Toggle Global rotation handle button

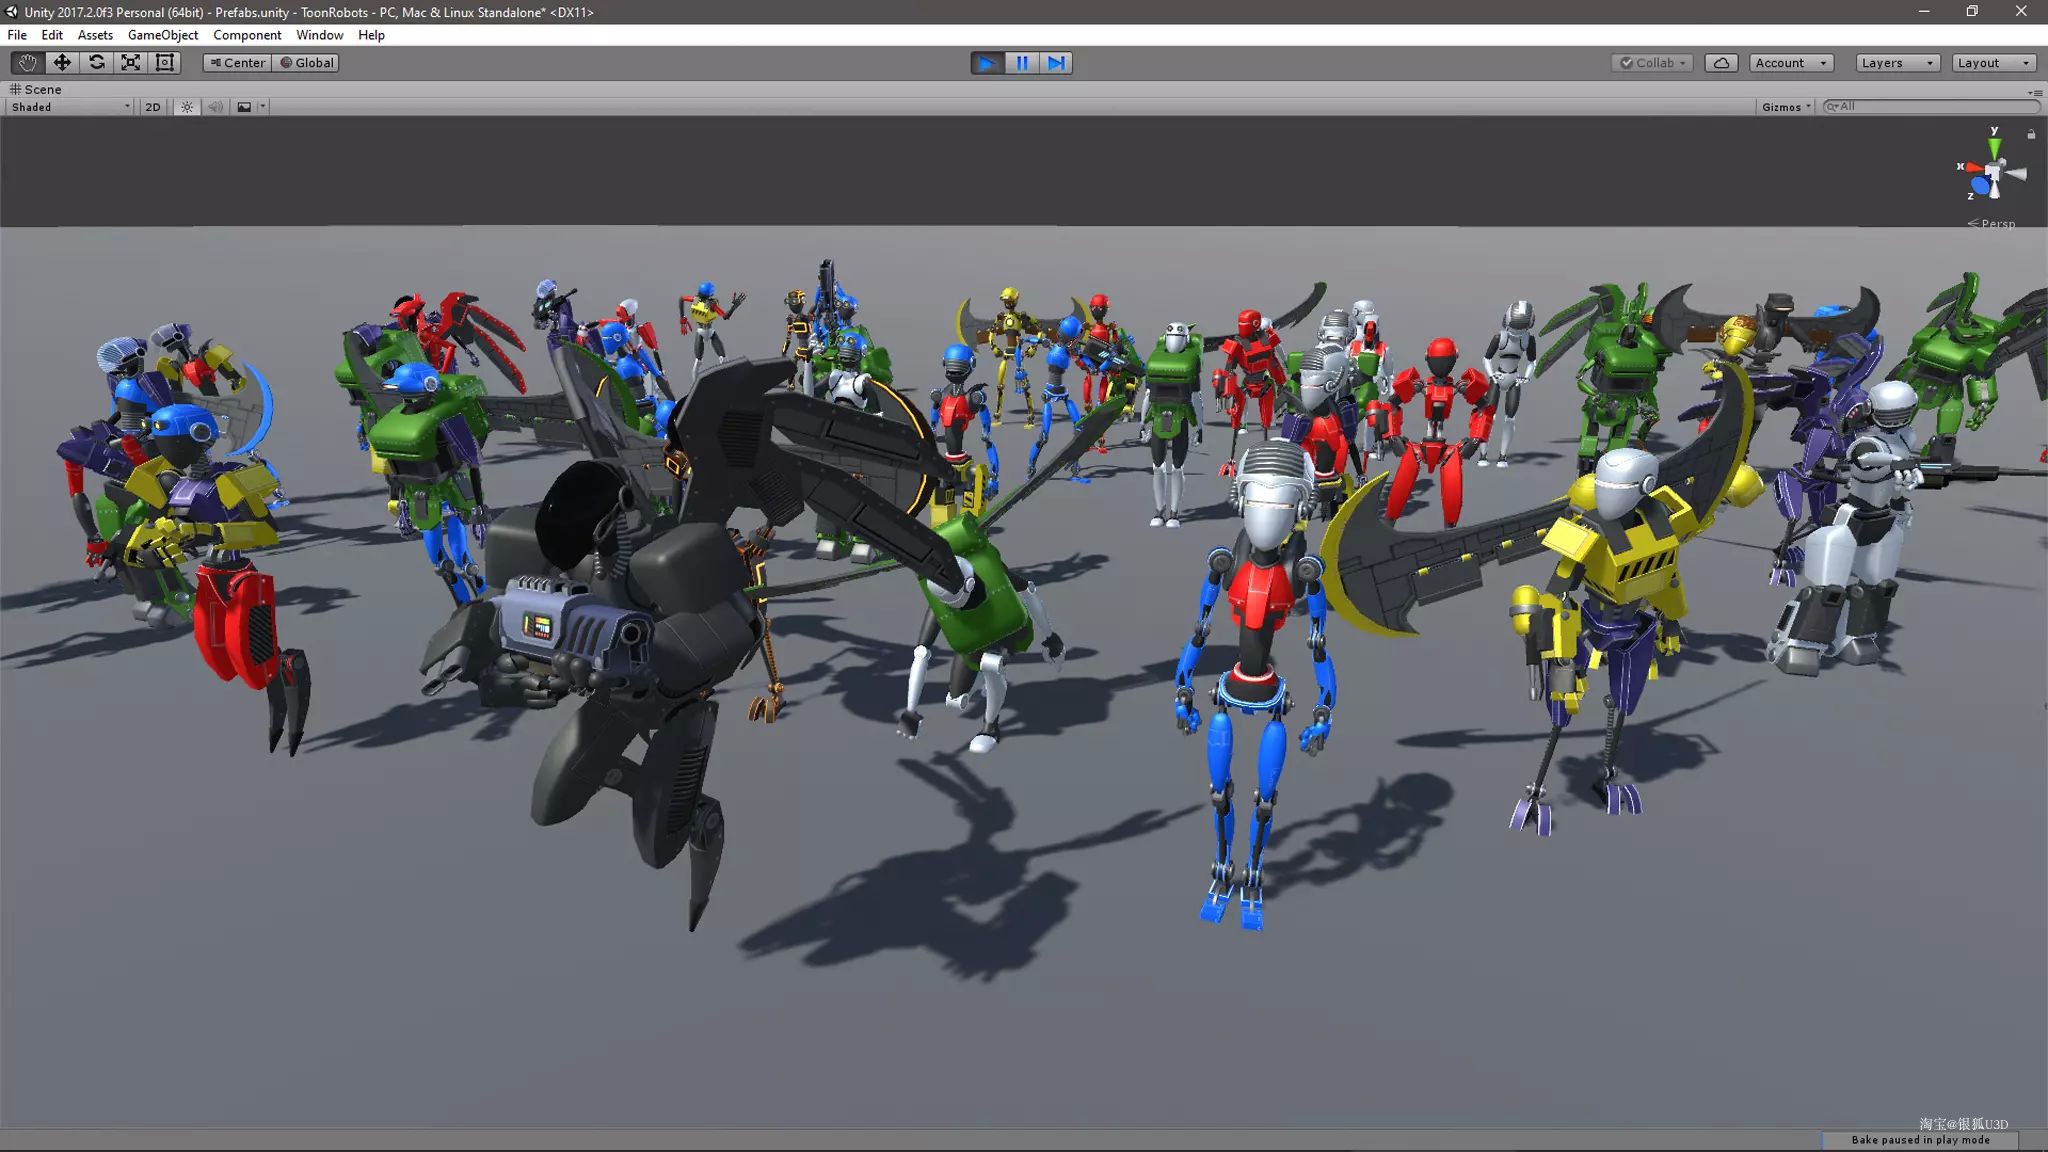[x=306, y=63]
